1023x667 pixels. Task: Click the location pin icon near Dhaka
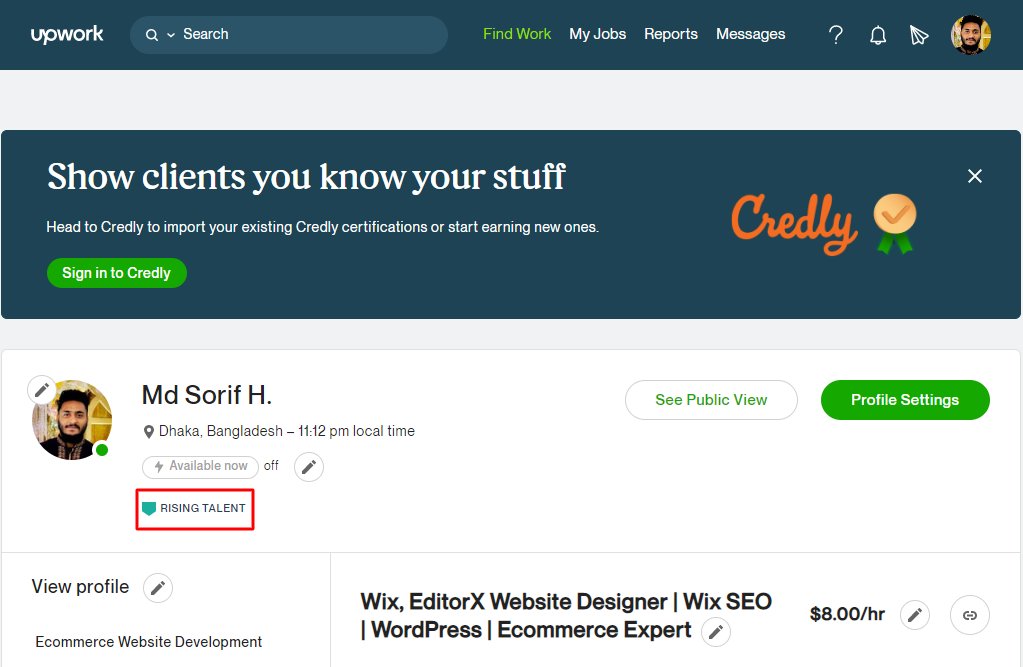click(149, 431)
